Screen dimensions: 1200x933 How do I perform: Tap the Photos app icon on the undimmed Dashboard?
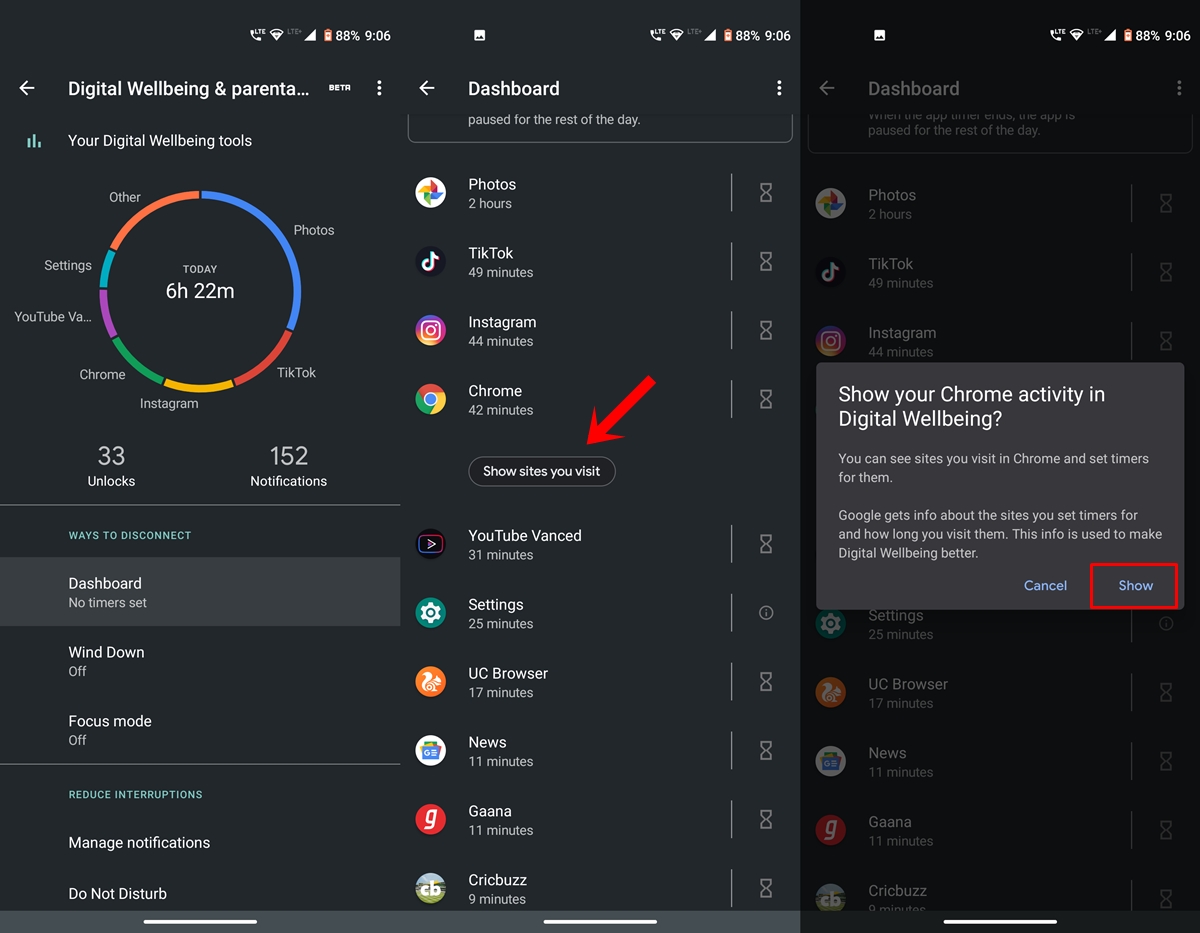pos(431,193)
